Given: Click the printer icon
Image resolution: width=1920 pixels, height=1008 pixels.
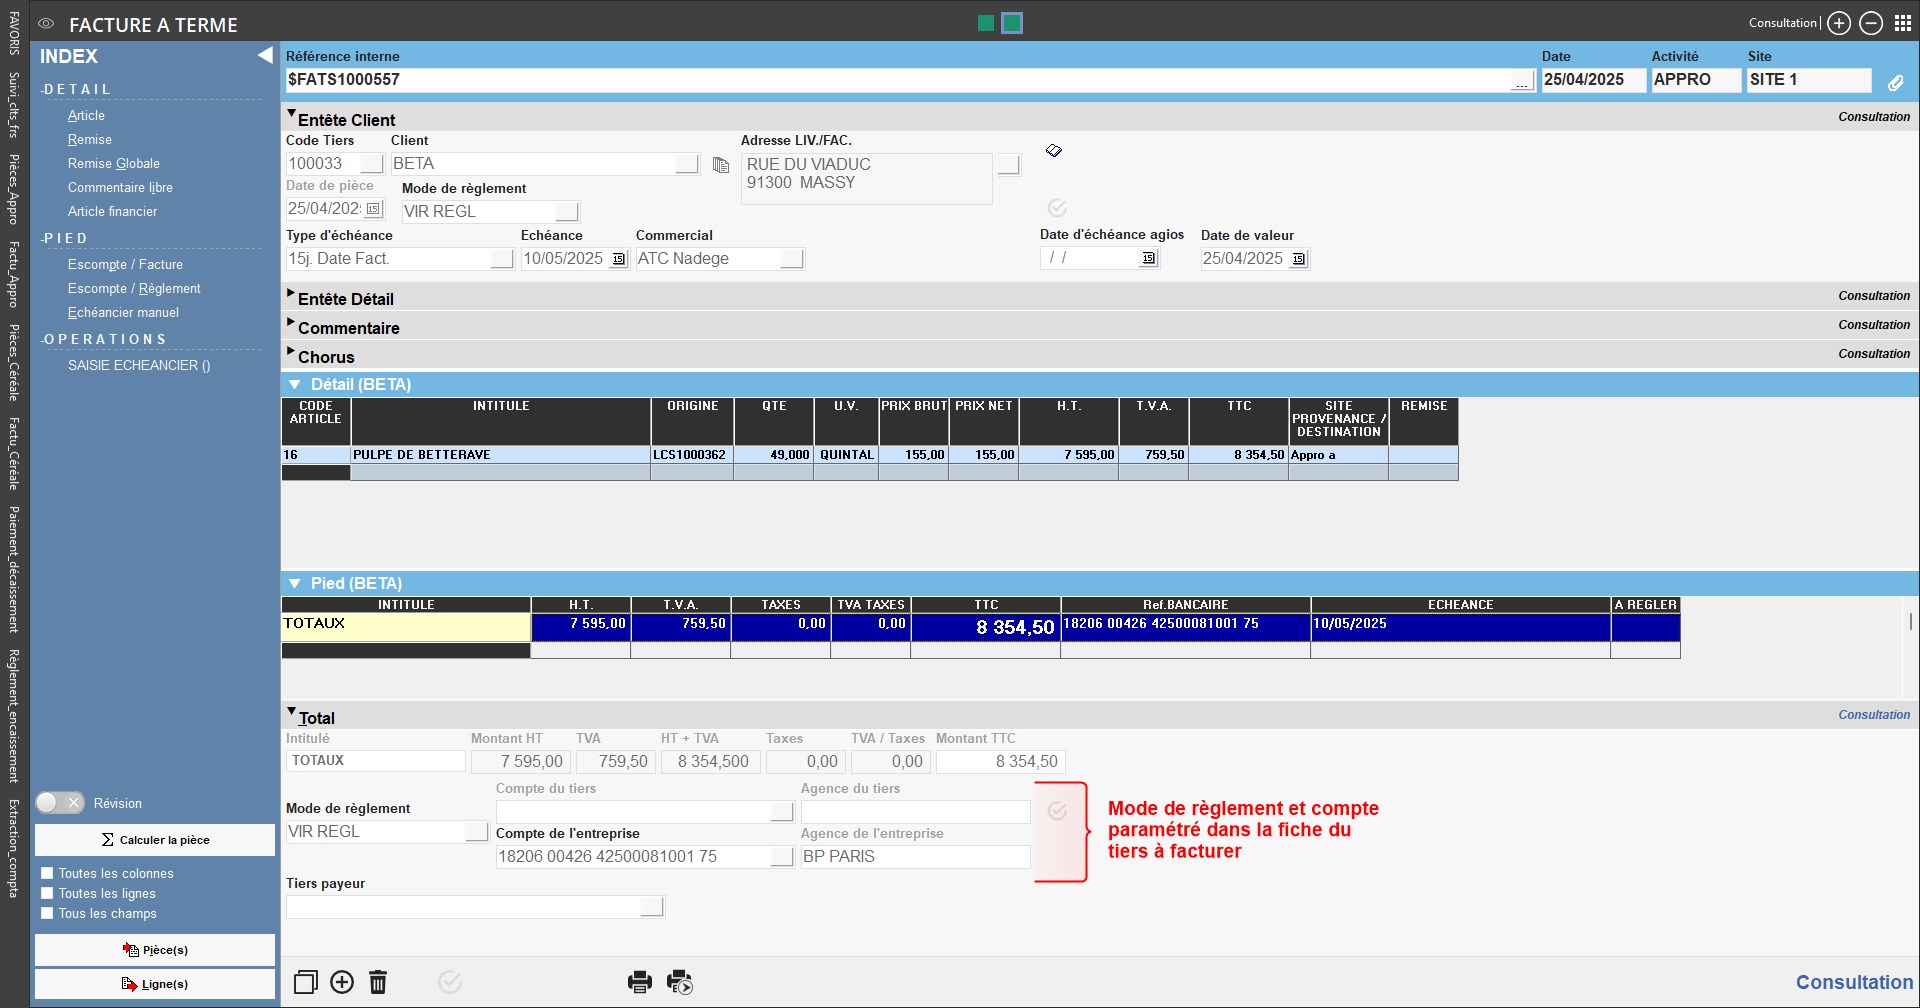Looking at the screenshot, I should (640, 982).
